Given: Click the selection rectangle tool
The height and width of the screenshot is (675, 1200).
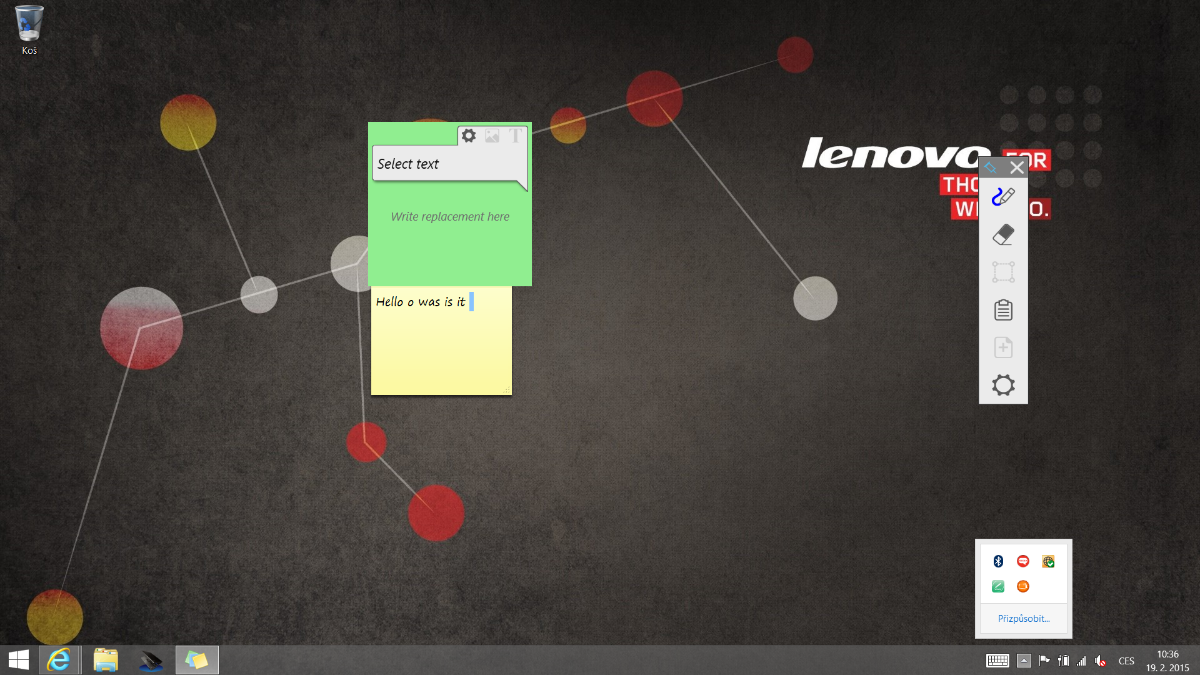Looking at the screenshot, I should [x=1003, y=272].
